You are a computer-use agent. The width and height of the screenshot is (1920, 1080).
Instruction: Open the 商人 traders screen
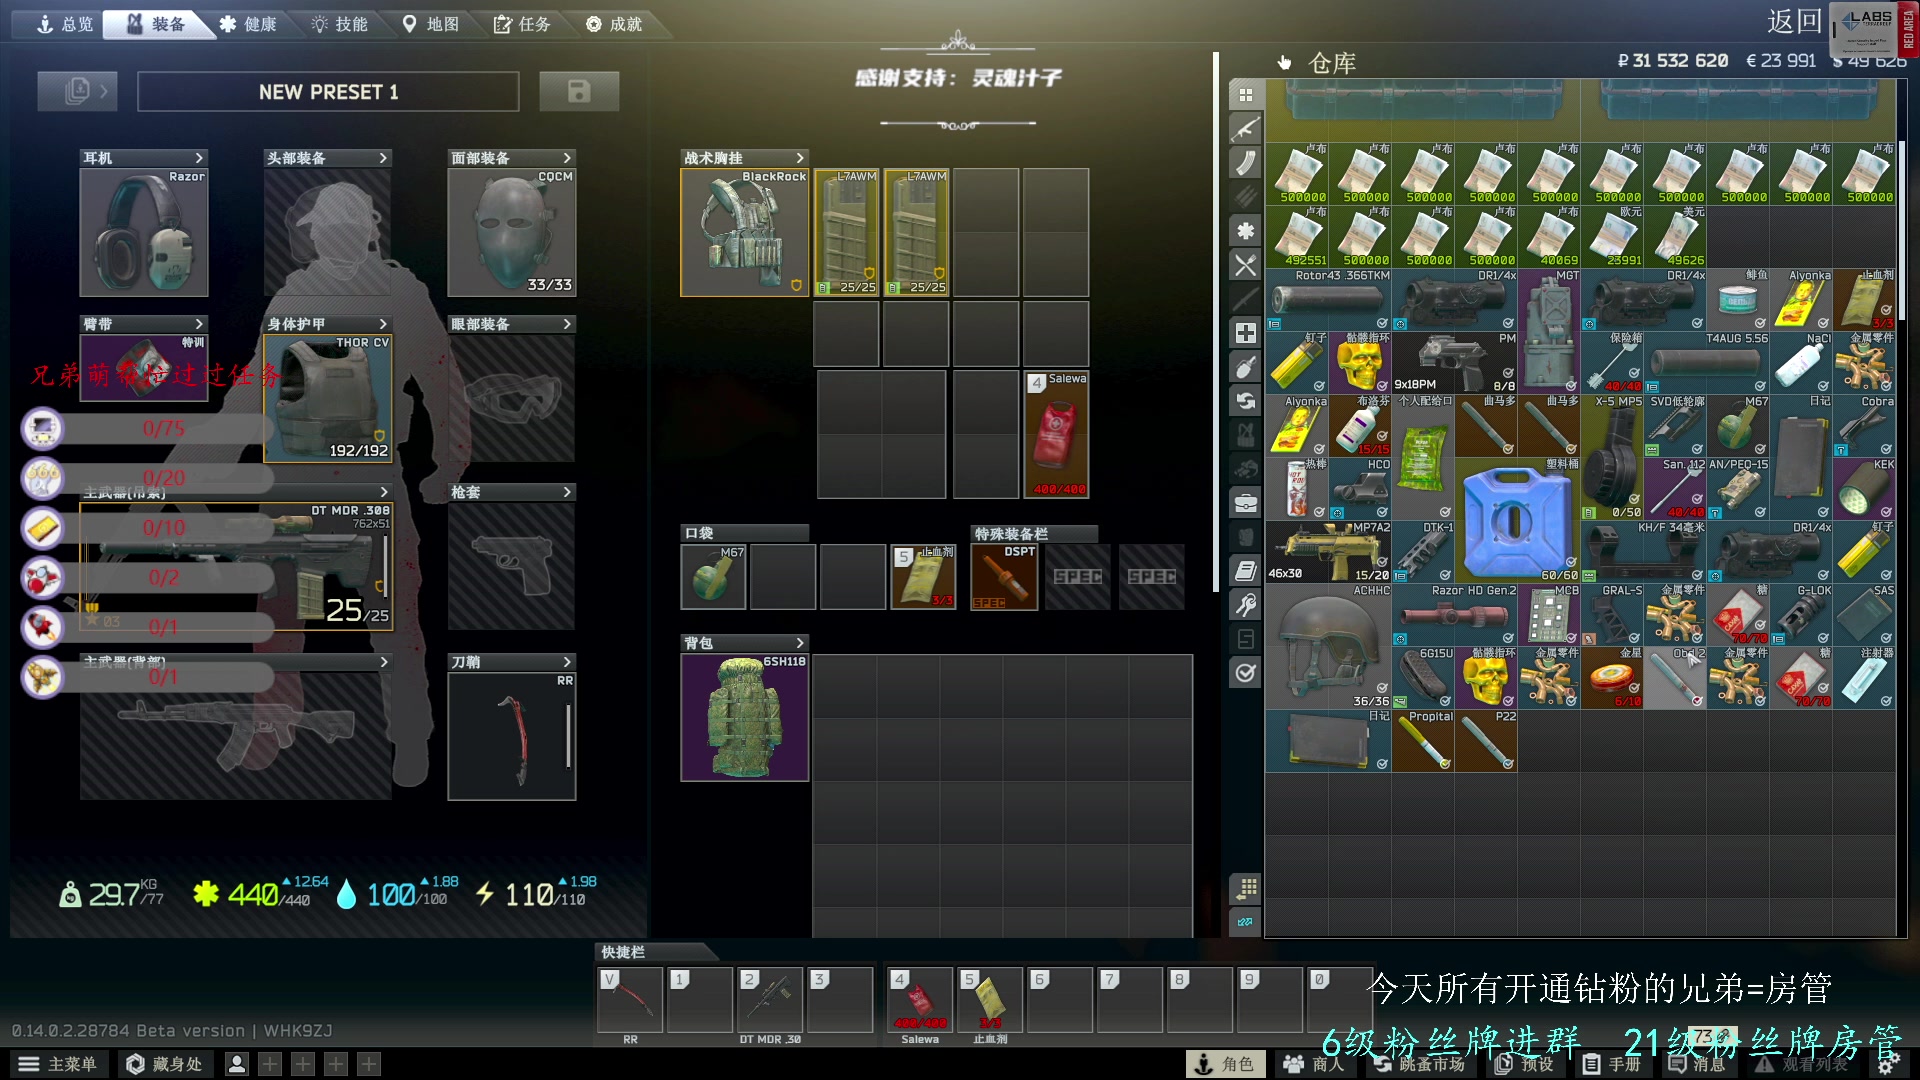[1315, 1064]
